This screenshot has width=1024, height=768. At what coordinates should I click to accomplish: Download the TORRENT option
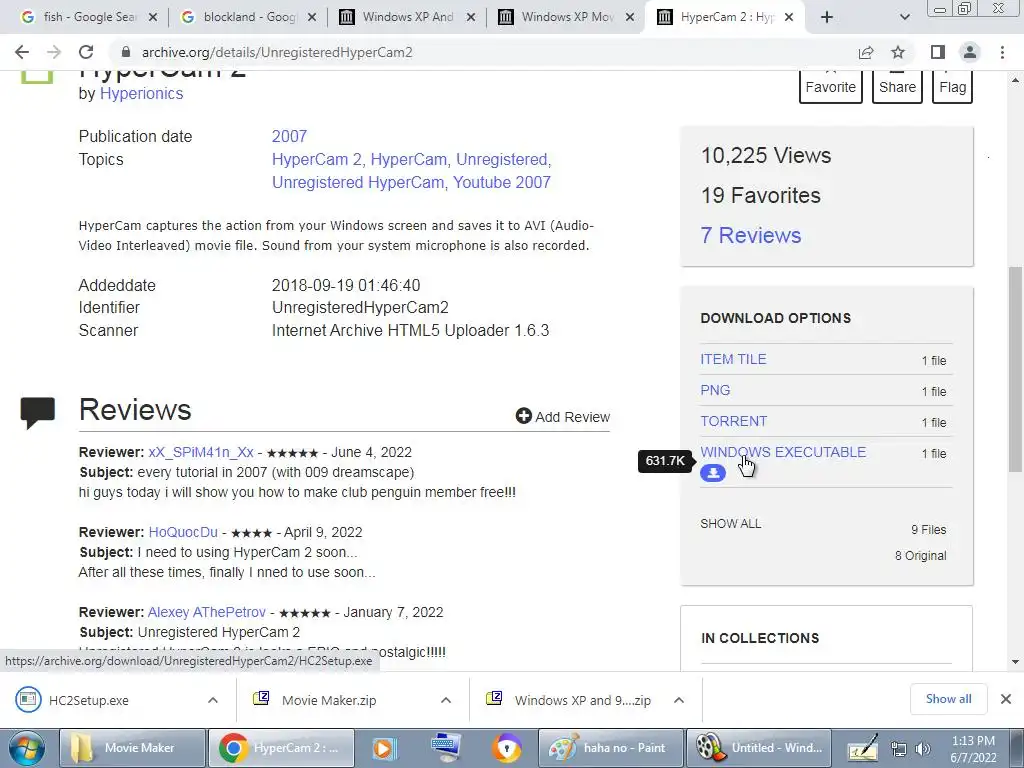pos(733,421)
